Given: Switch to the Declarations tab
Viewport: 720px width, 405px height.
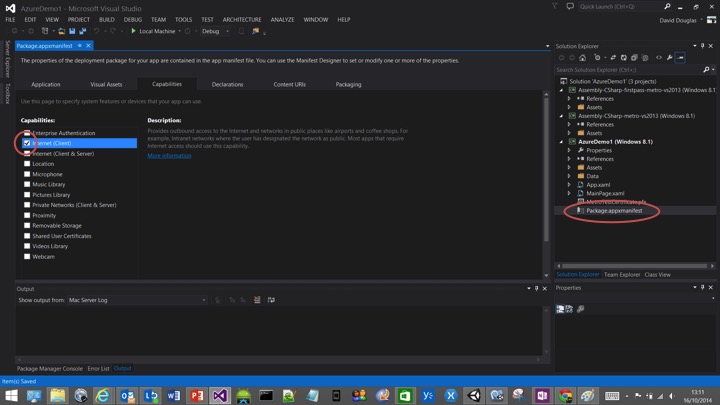Looking at the screenshot, I should [227, 84].
